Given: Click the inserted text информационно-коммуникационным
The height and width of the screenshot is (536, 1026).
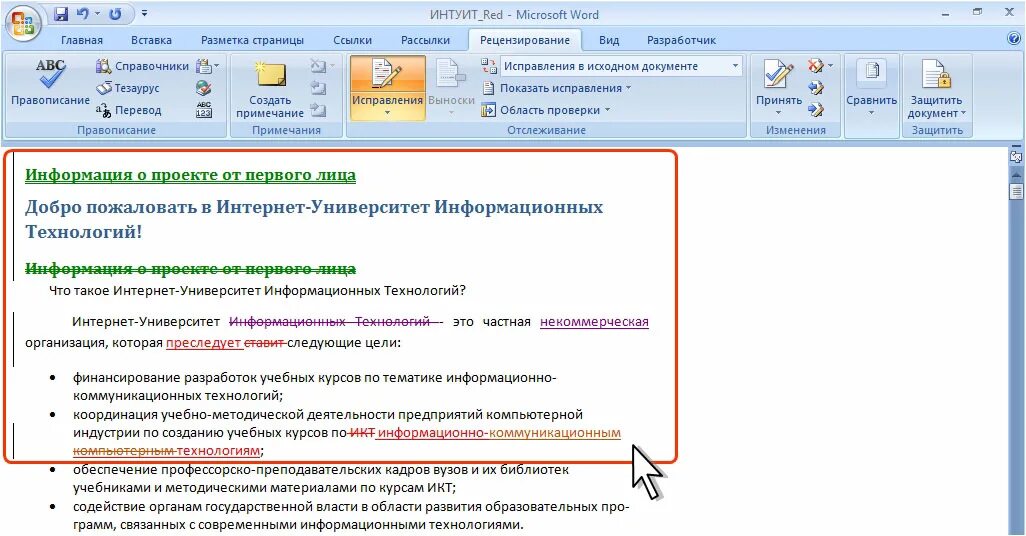Looking at the screenshot, I should [499, 433].
